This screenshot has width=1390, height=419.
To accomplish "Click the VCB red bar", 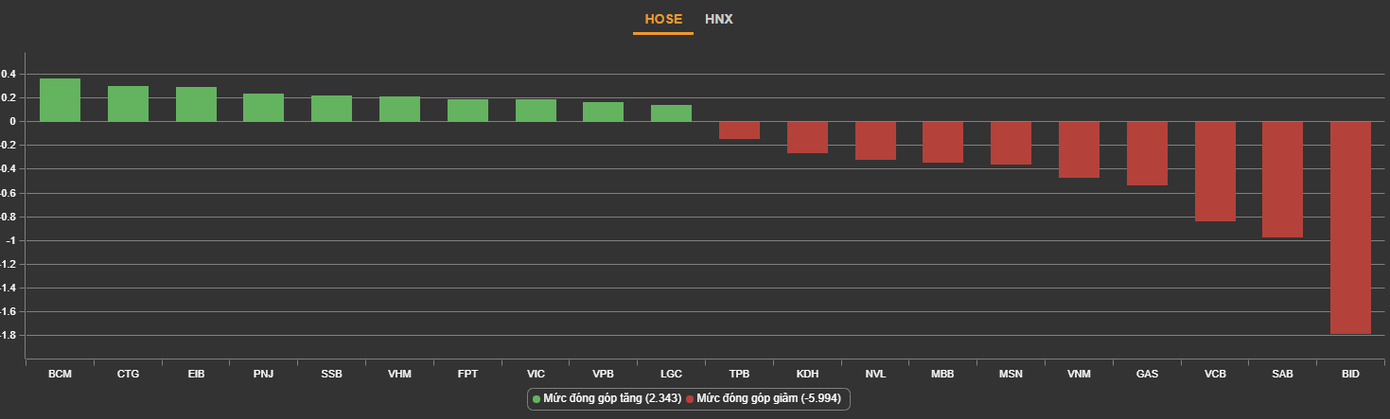I will tap(1215, 171).
